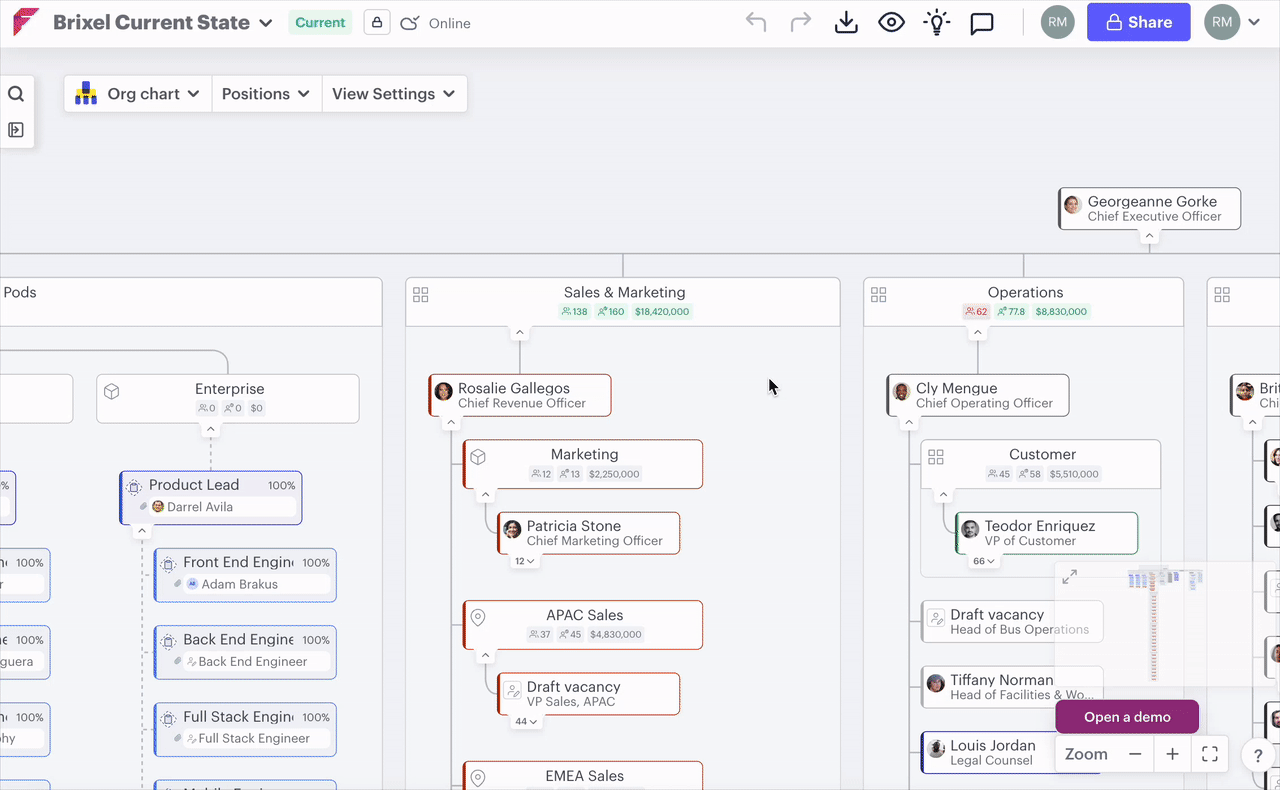Toggle the lock icon beside Current badge
This screenshot has width=1280, height=790.
[x=377, y=22]
